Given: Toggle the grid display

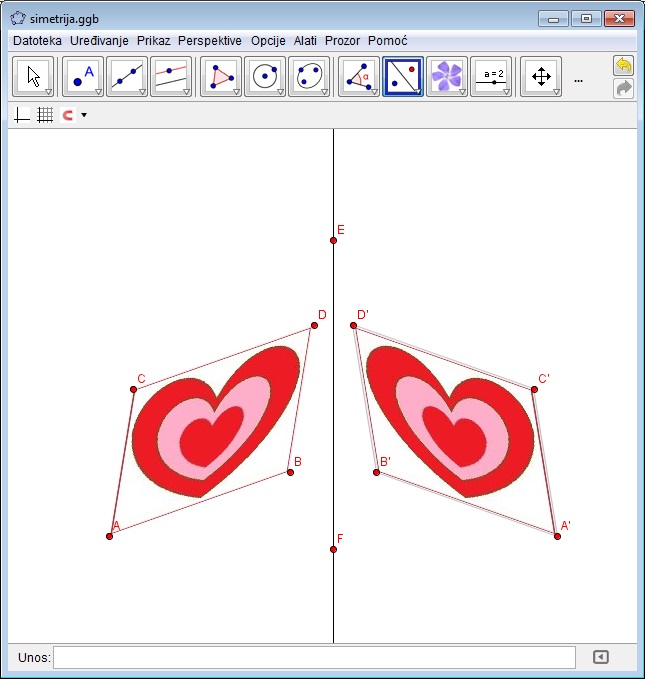Looking at the screenshot, I should [45, 115].
